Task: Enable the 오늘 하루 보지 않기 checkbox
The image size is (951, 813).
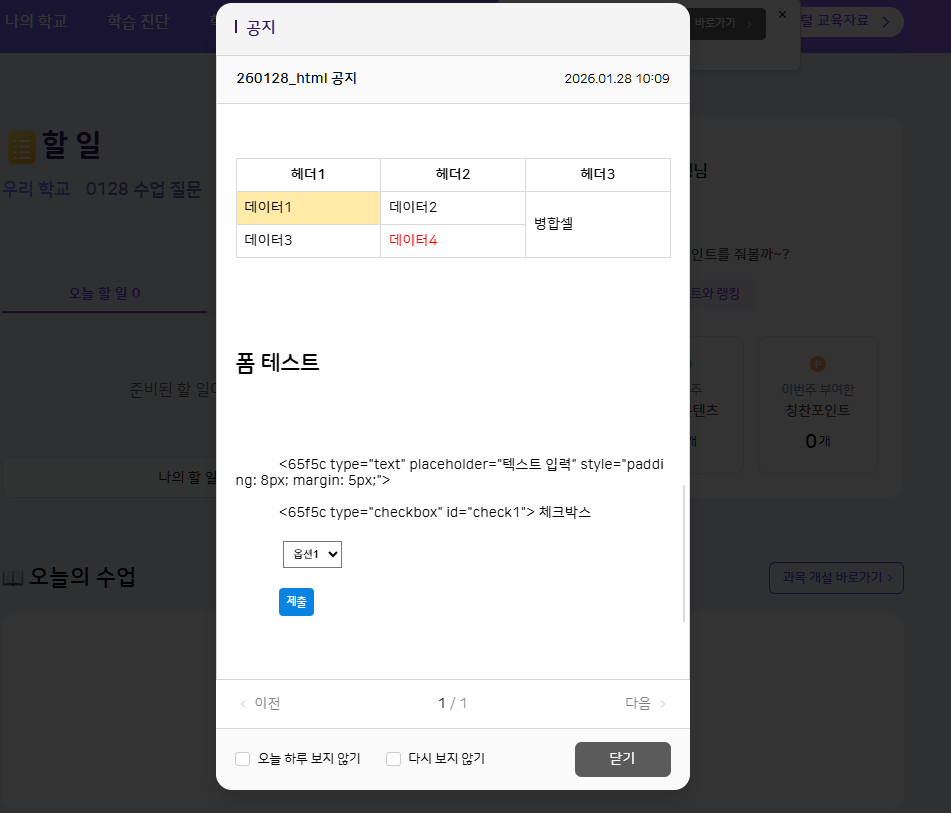Action: pos(242,759)
